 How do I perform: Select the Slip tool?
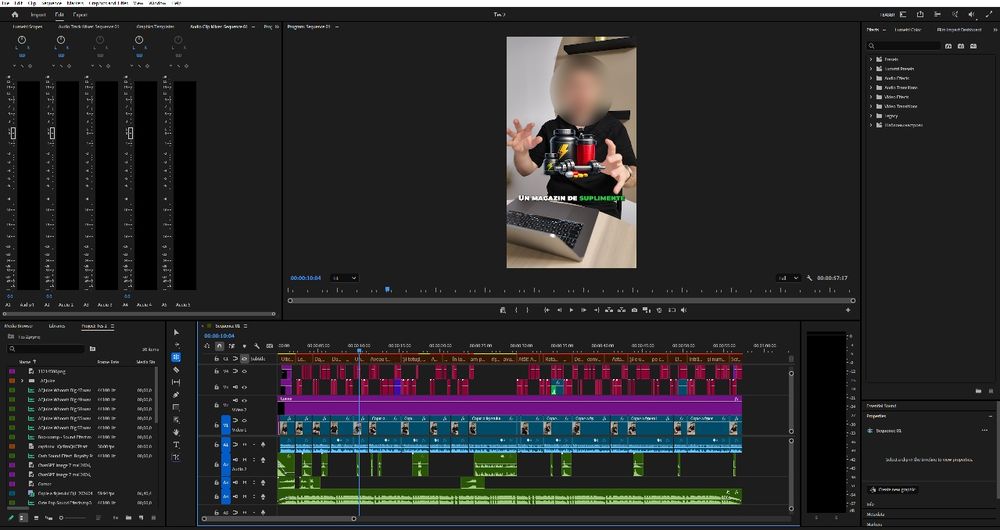click(x=175, y=382)
